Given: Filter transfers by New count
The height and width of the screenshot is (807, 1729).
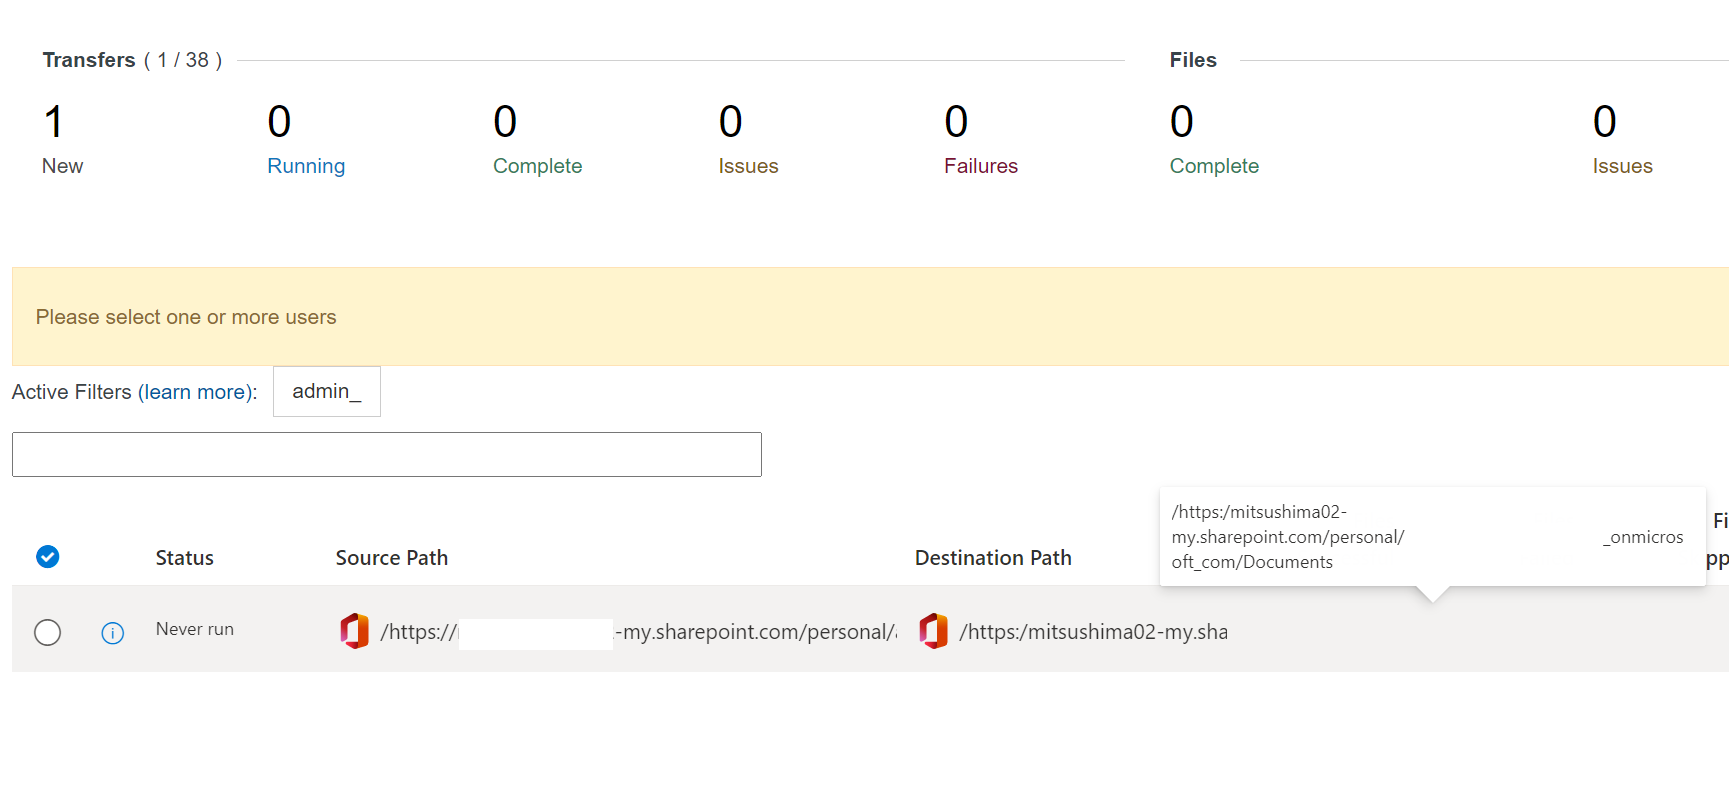Looking at the screenshot, I should [62, 140].
